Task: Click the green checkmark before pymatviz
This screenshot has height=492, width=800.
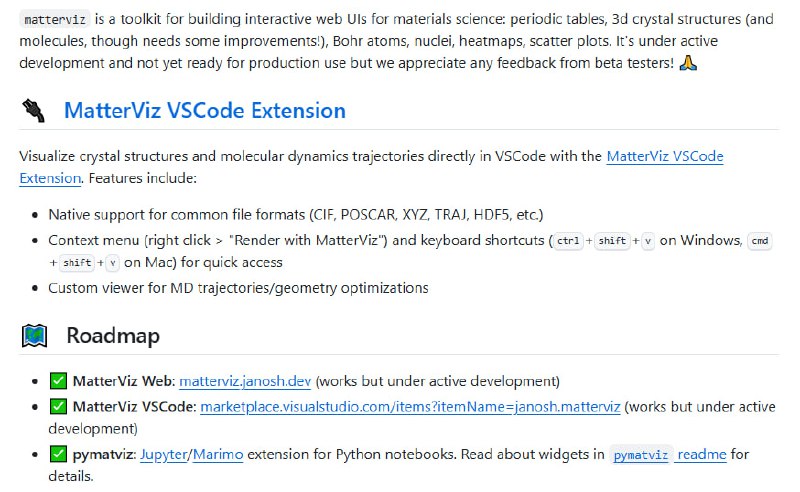Action: pyautogui.click(x=58, y=455)
